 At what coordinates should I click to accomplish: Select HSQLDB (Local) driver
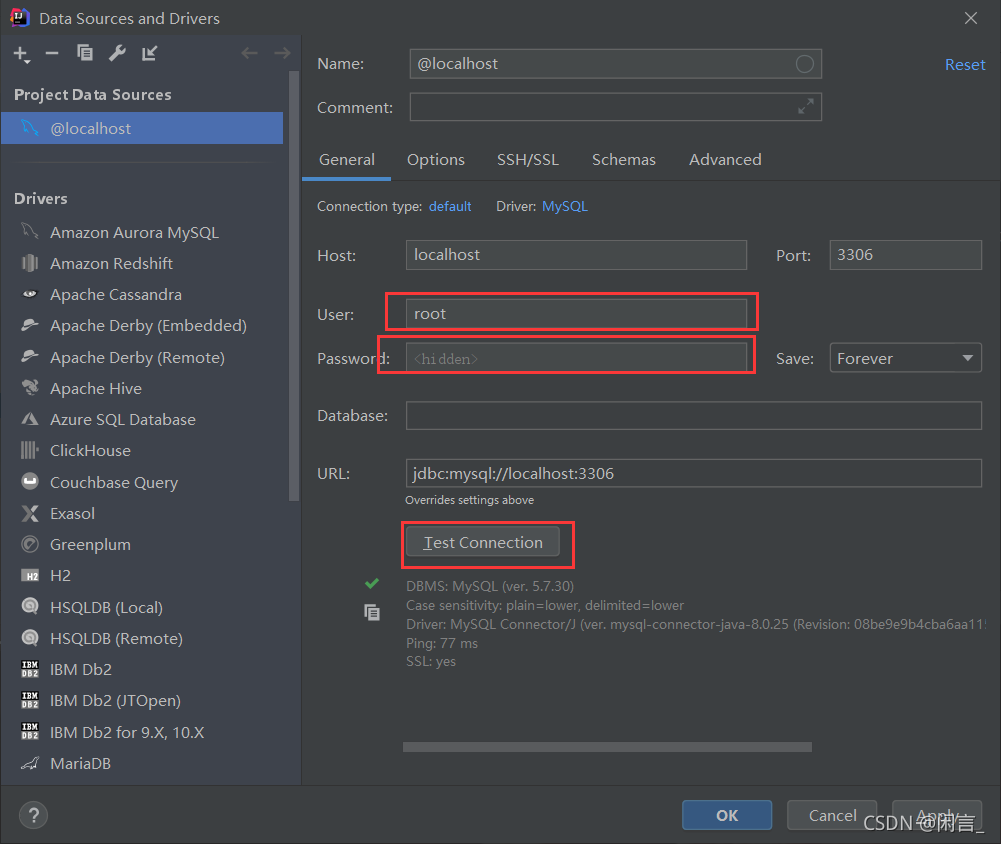pos(106,607)
